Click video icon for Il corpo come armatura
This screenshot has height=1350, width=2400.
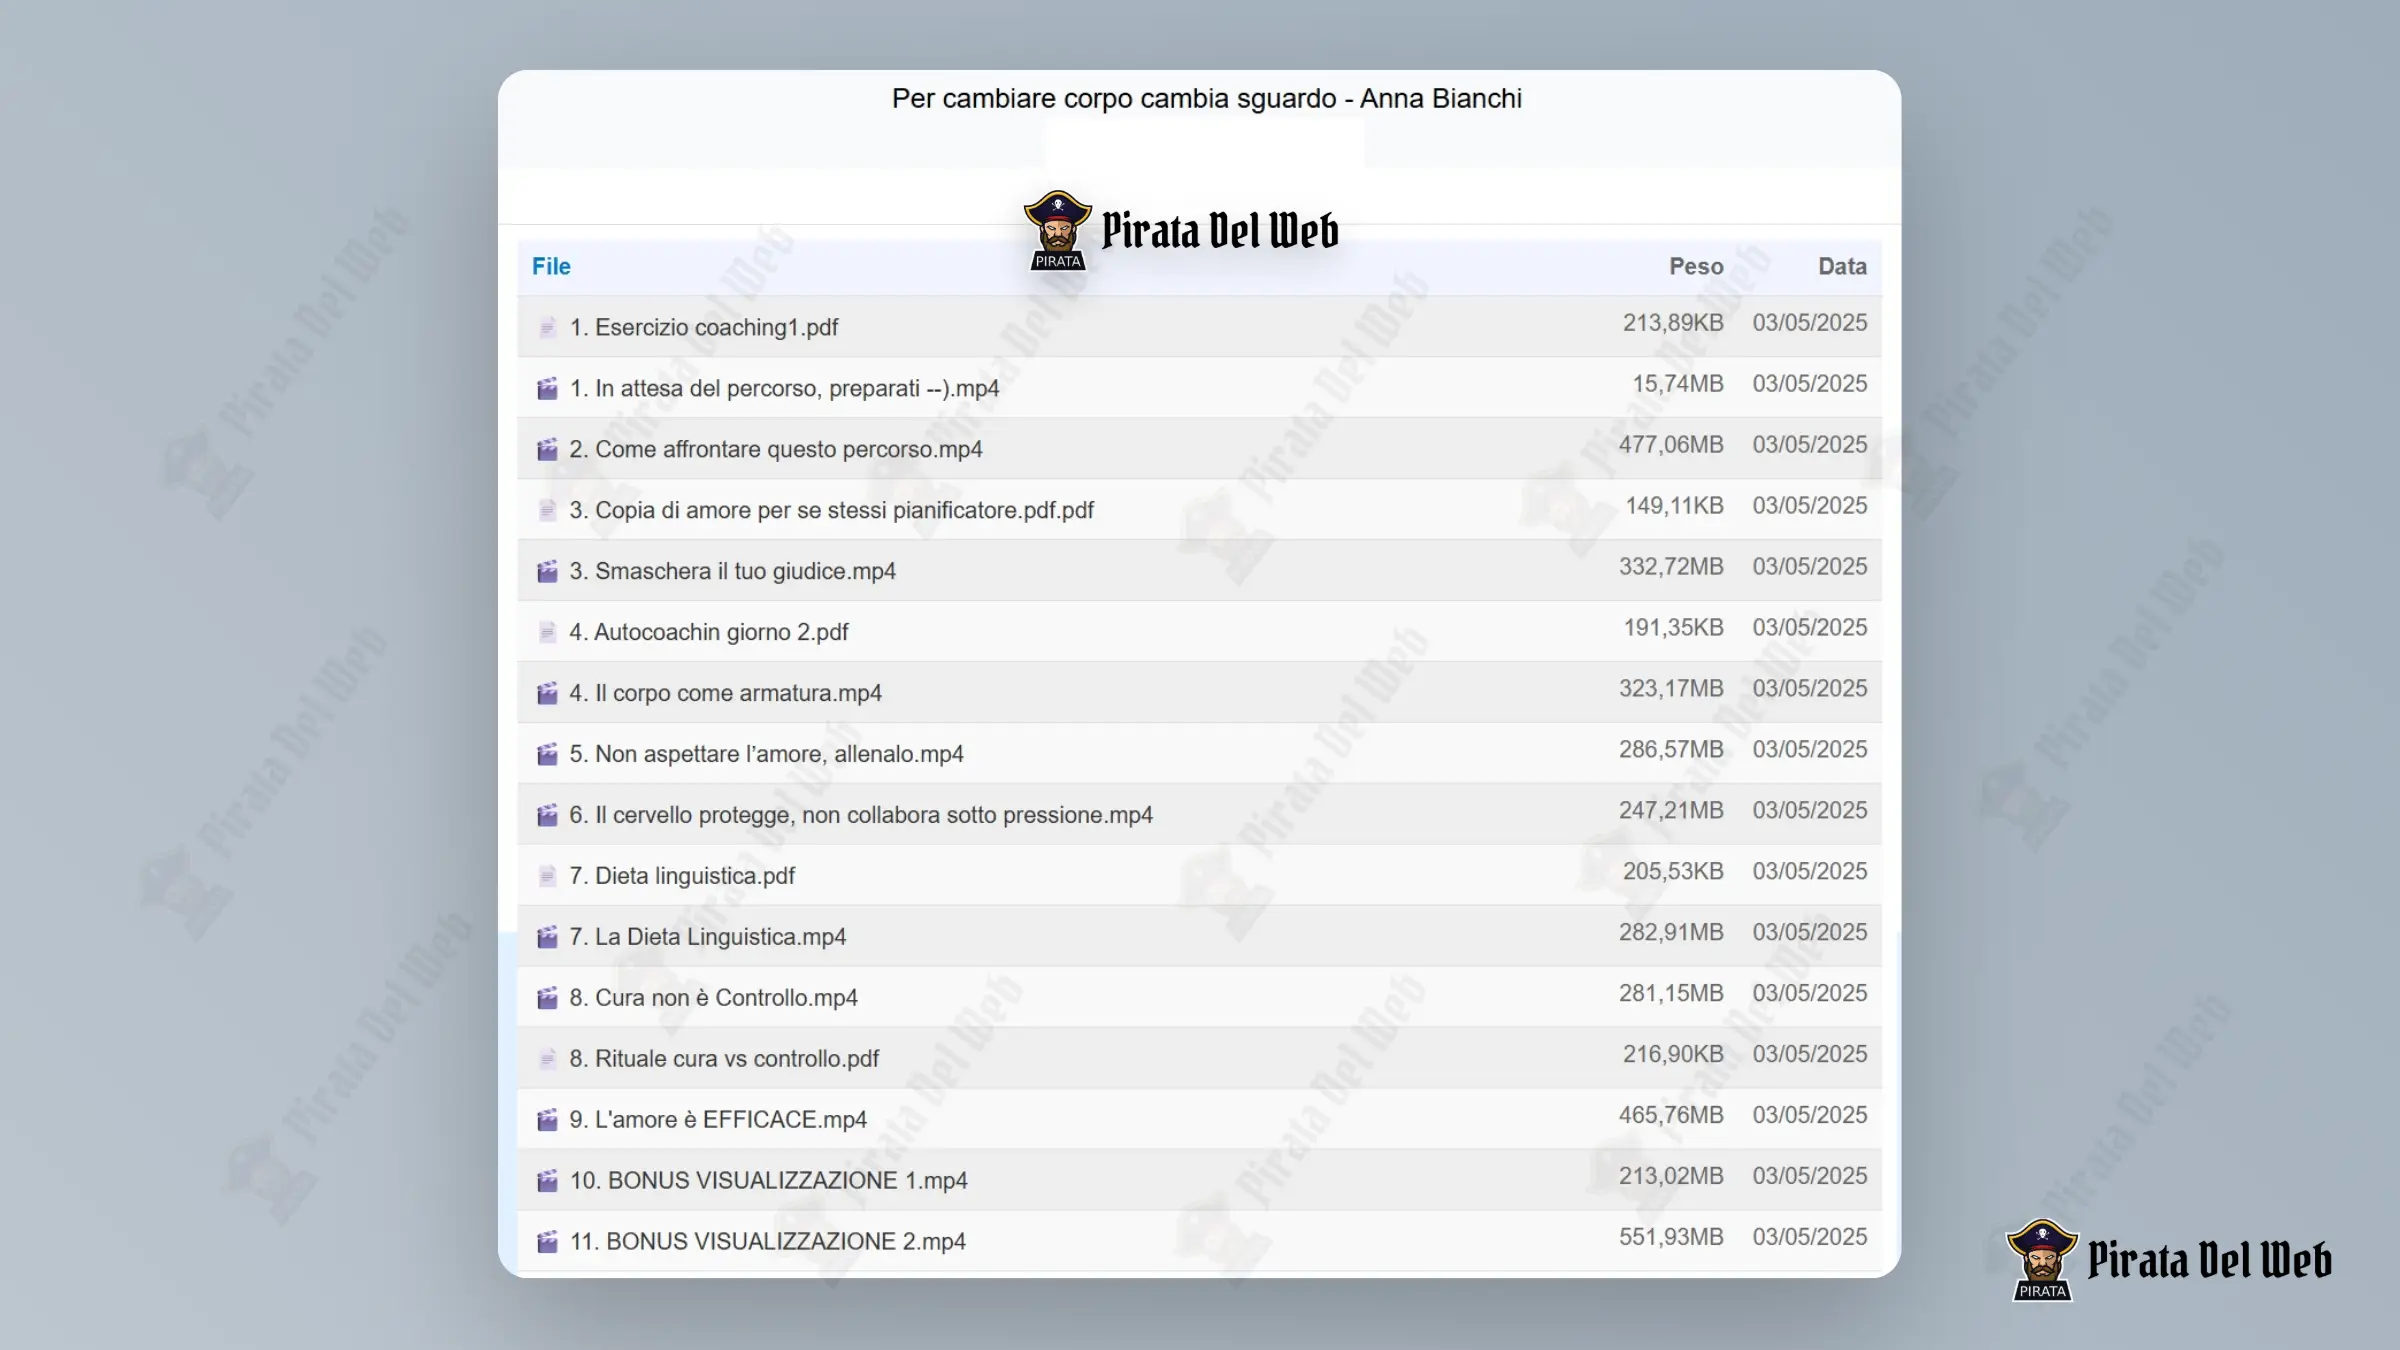(547, 693)
